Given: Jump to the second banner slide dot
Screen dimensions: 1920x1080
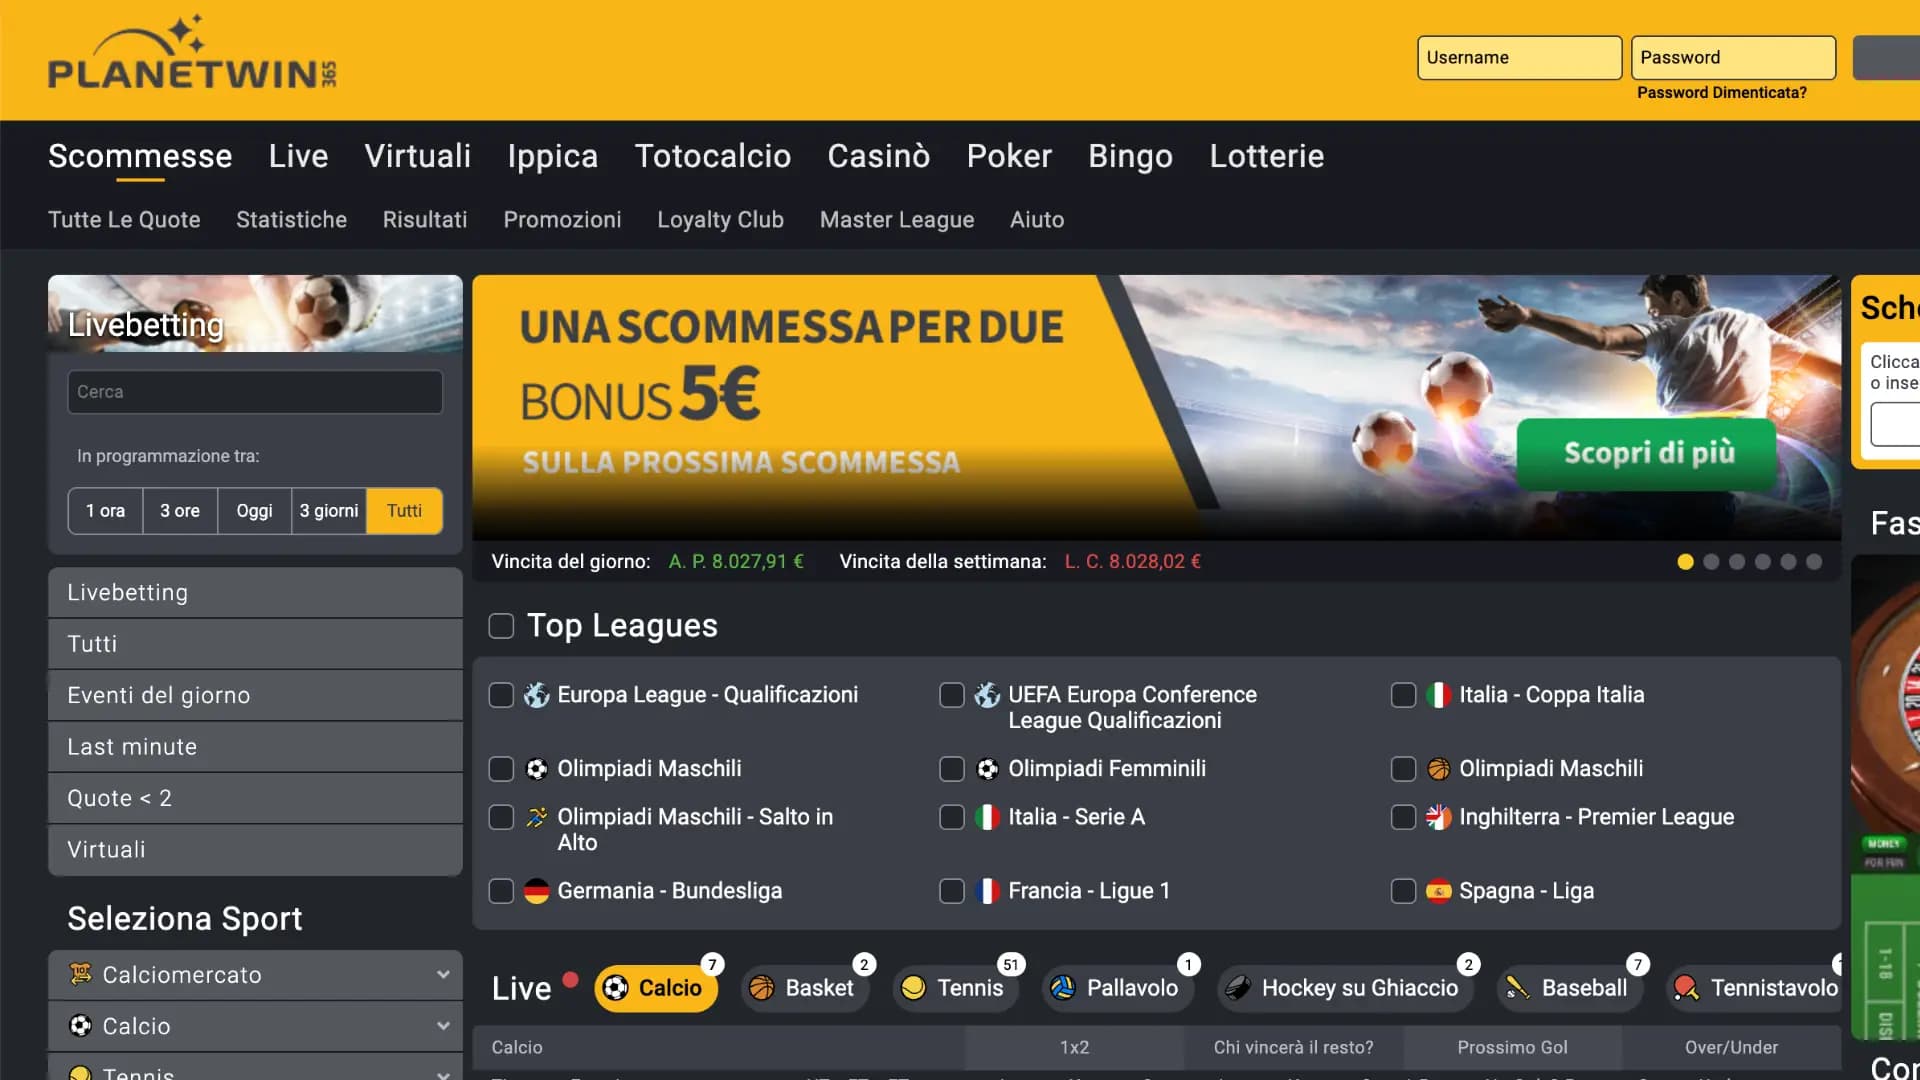Looking at the screenshot, I should tap(1711, 562).
